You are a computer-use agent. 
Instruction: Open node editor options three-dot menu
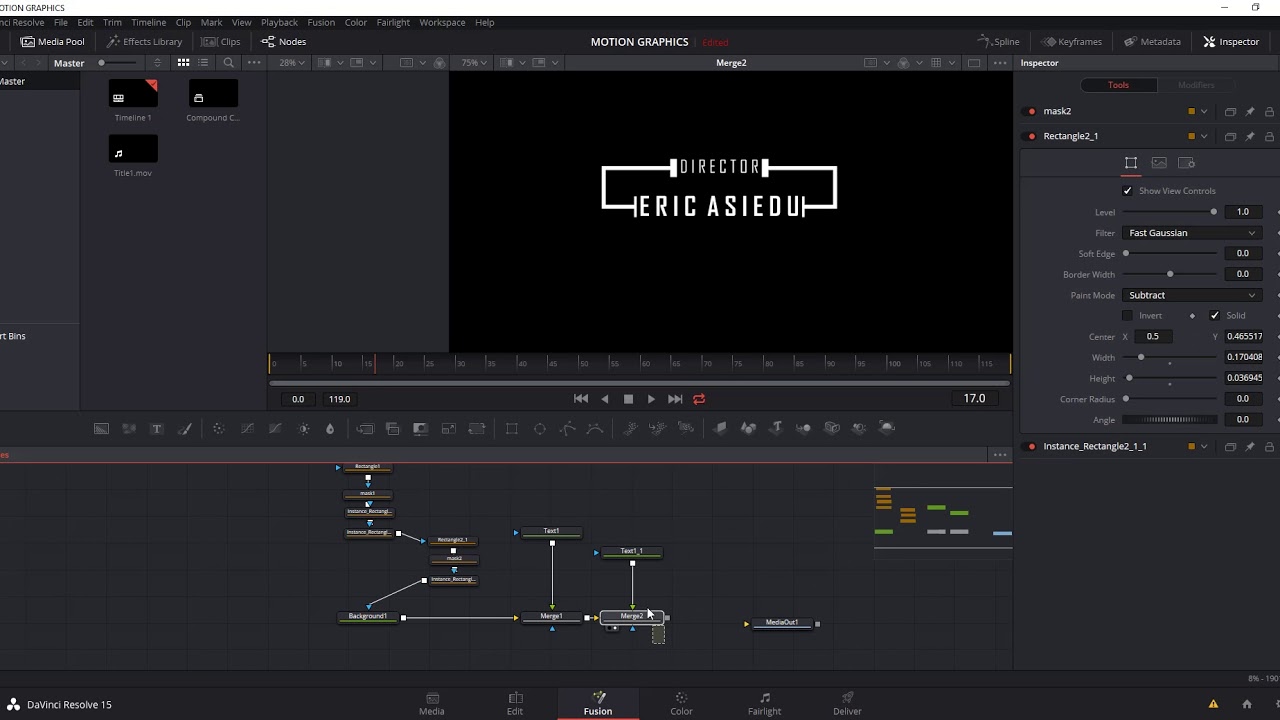(1000, 455)
